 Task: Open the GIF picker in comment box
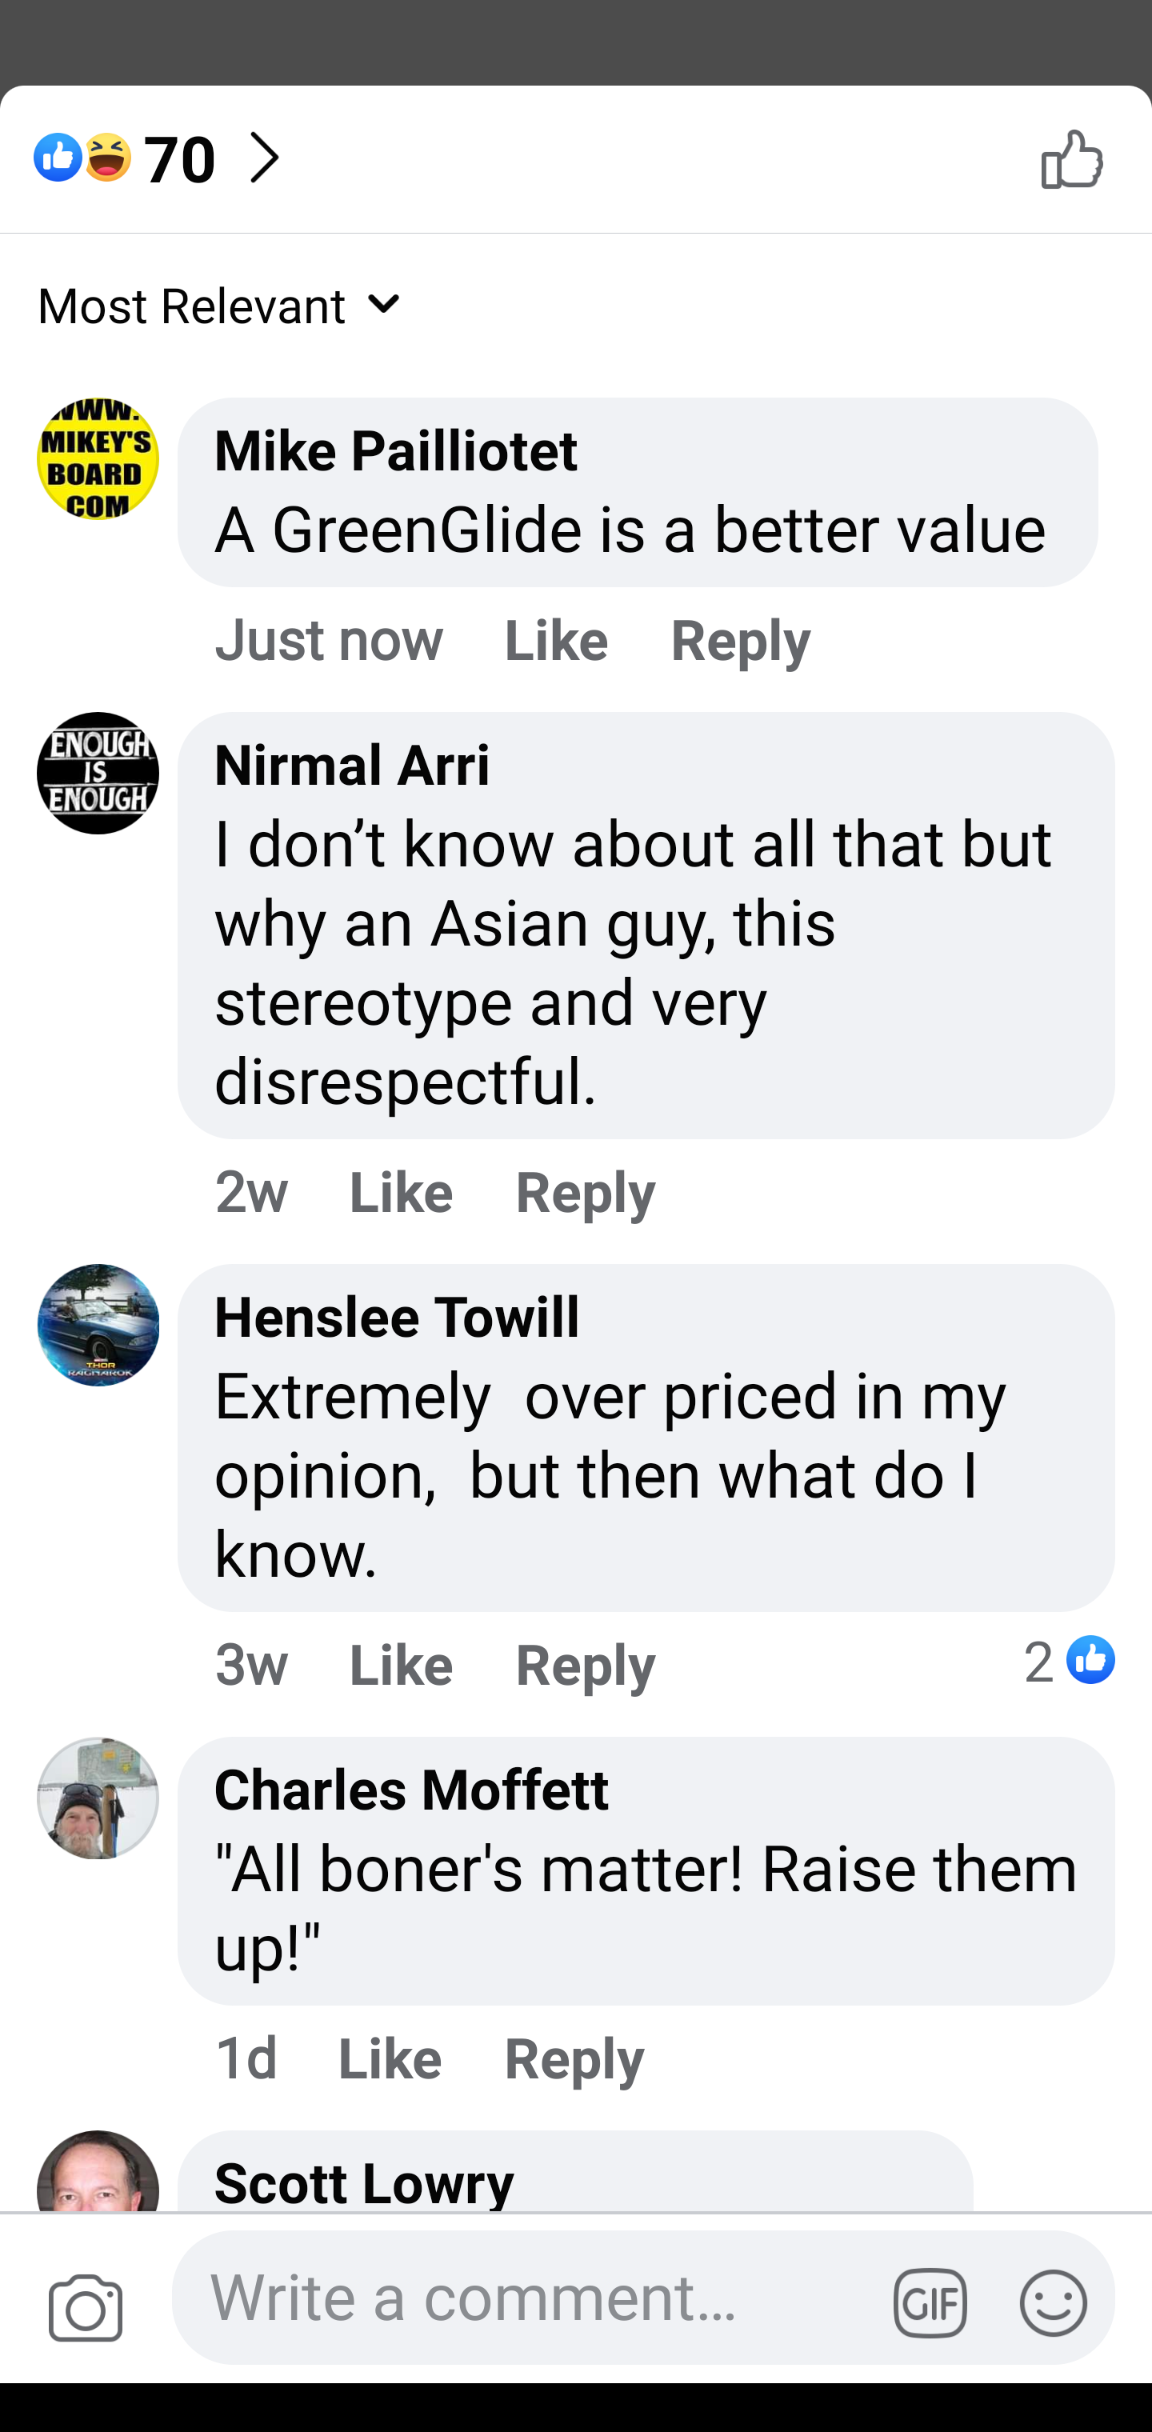point(930,2303)
